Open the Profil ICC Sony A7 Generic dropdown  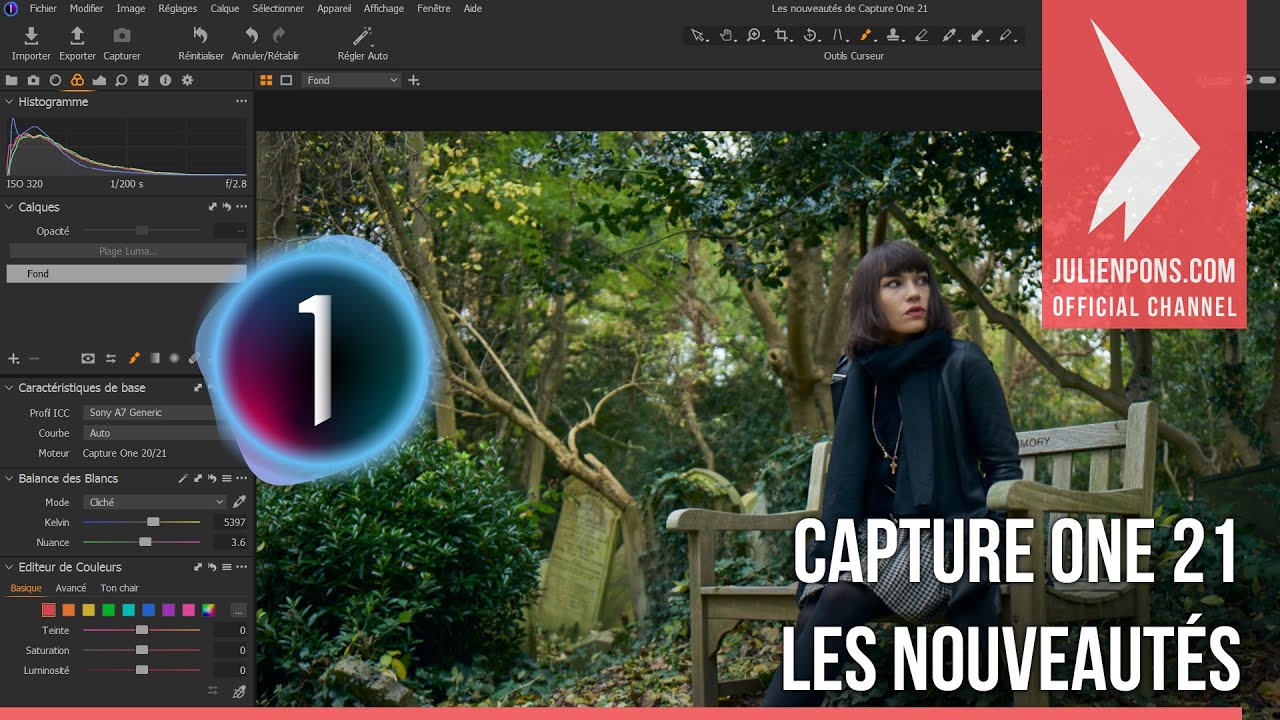pos(150,412)
